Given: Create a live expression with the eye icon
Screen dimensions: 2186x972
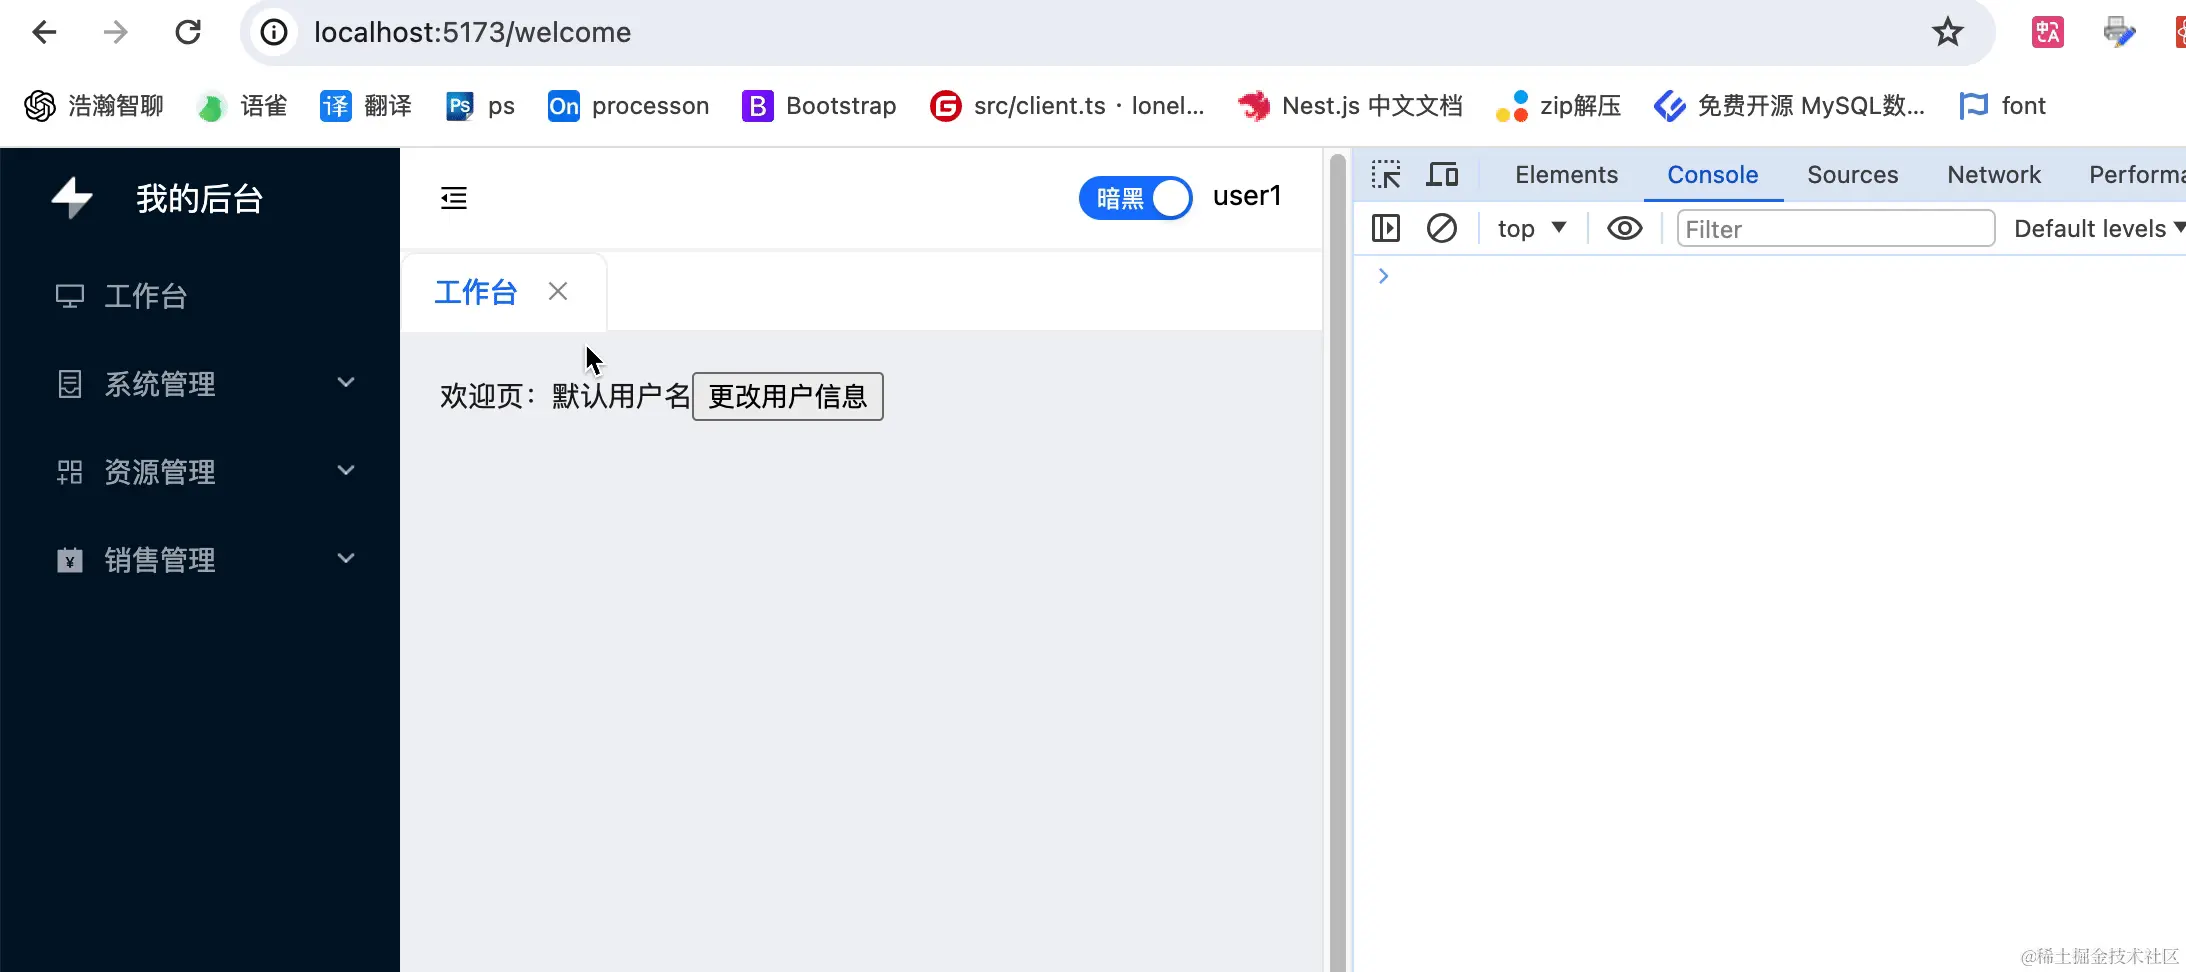Looking at the screenshot, I should pyautogui.click(x=1624, y=228).
